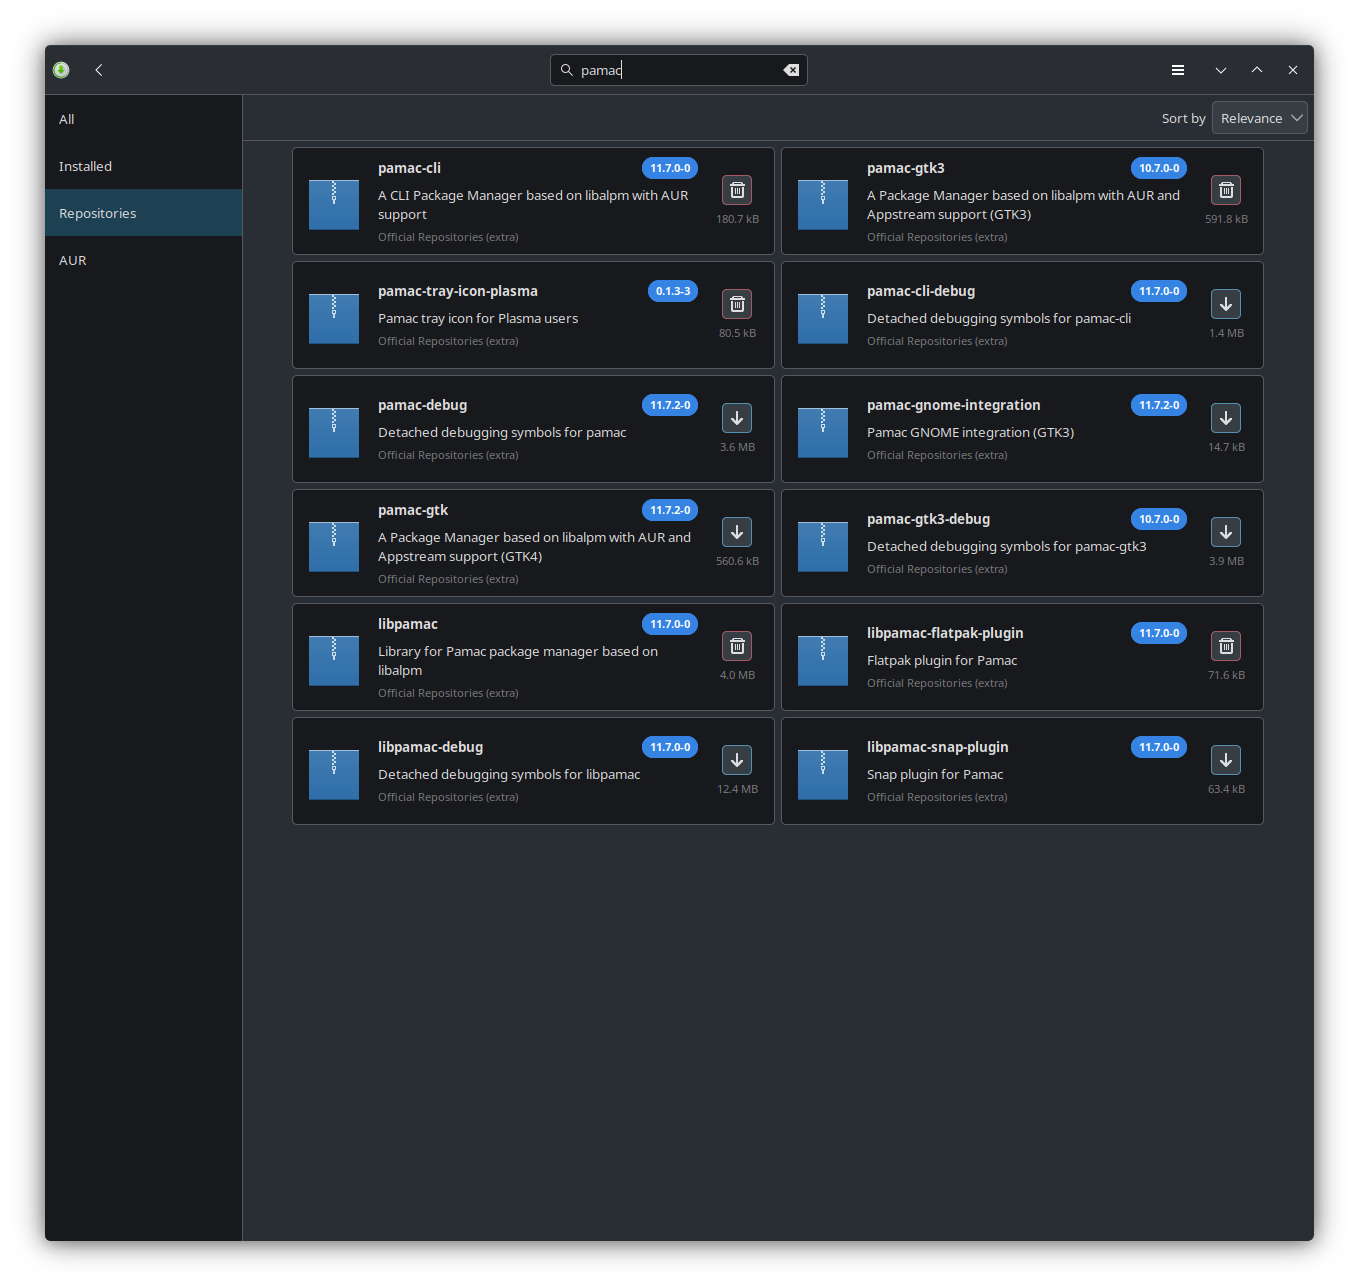Click the libpamac package archive icon
Image resolution: width=1359 pixels, height=1286 pixels.
coord(334,661)
